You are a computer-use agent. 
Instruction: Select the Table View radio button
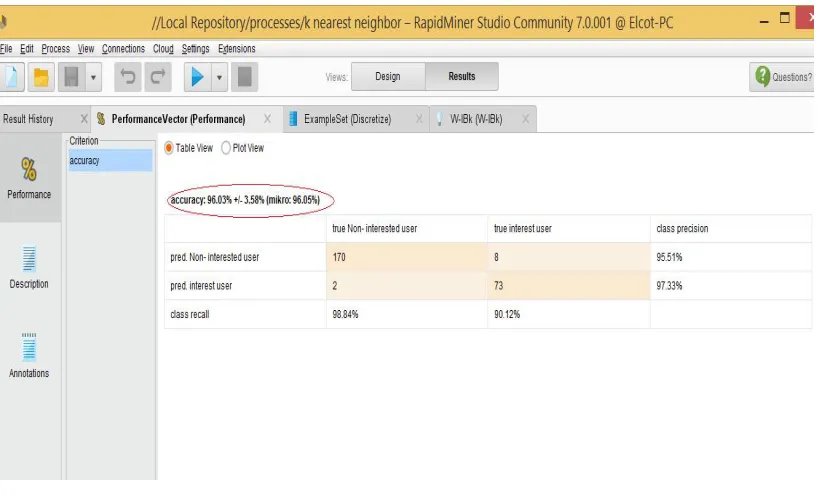[x=169, y=148]
